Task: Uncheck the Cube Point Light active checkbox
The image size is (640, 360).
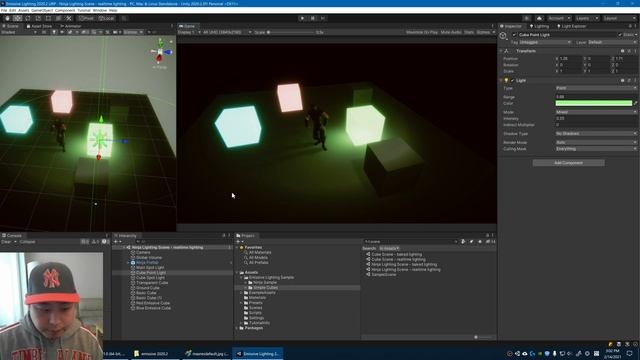Action: coord(514,35)
